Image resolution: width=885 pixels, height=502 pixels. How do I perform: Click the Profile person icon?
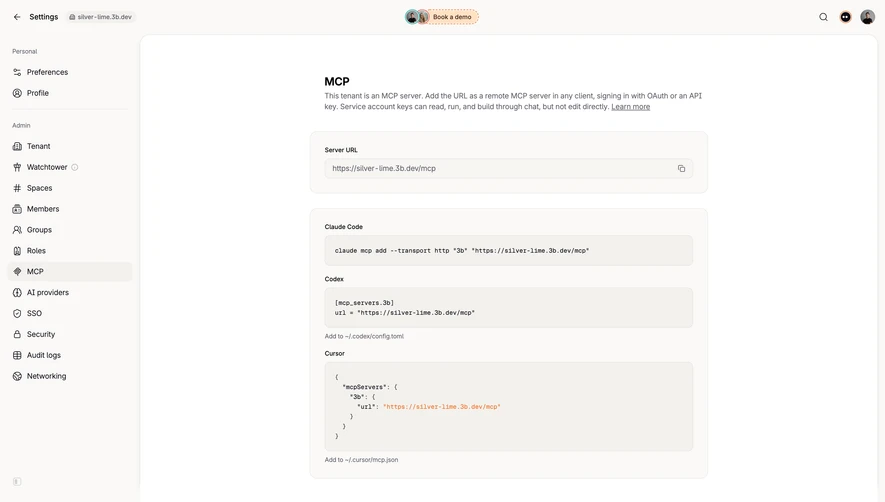point(17,93)
